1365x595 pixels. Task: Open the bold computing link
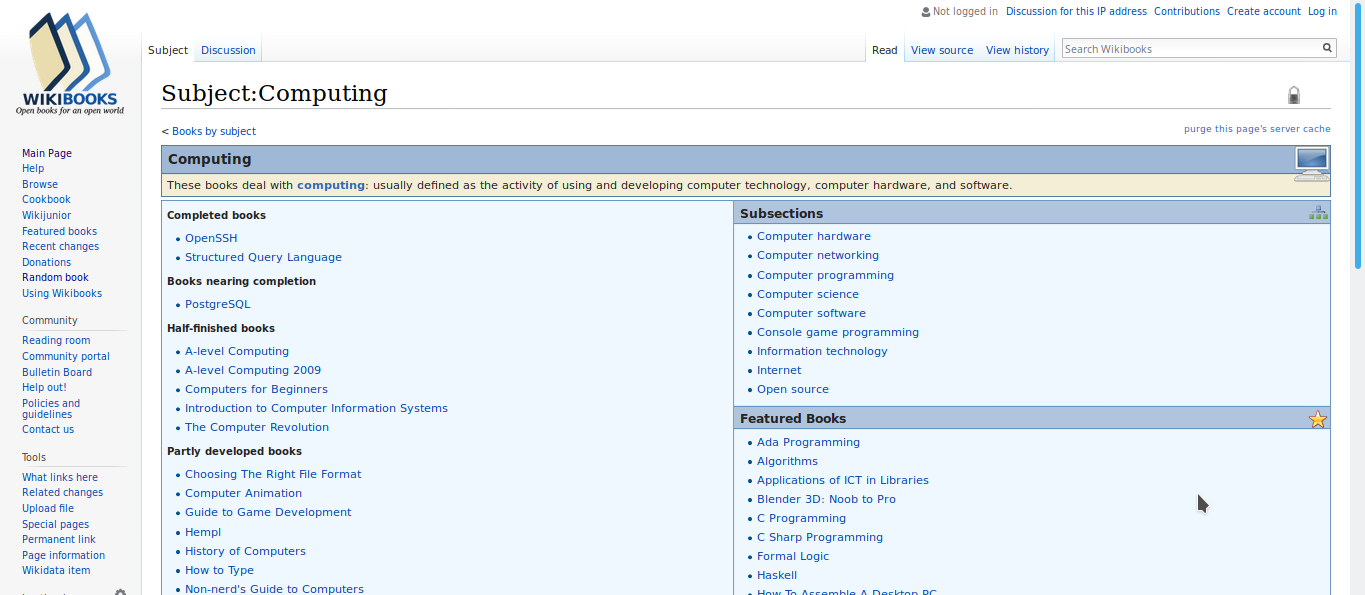[x=331, y=185]
